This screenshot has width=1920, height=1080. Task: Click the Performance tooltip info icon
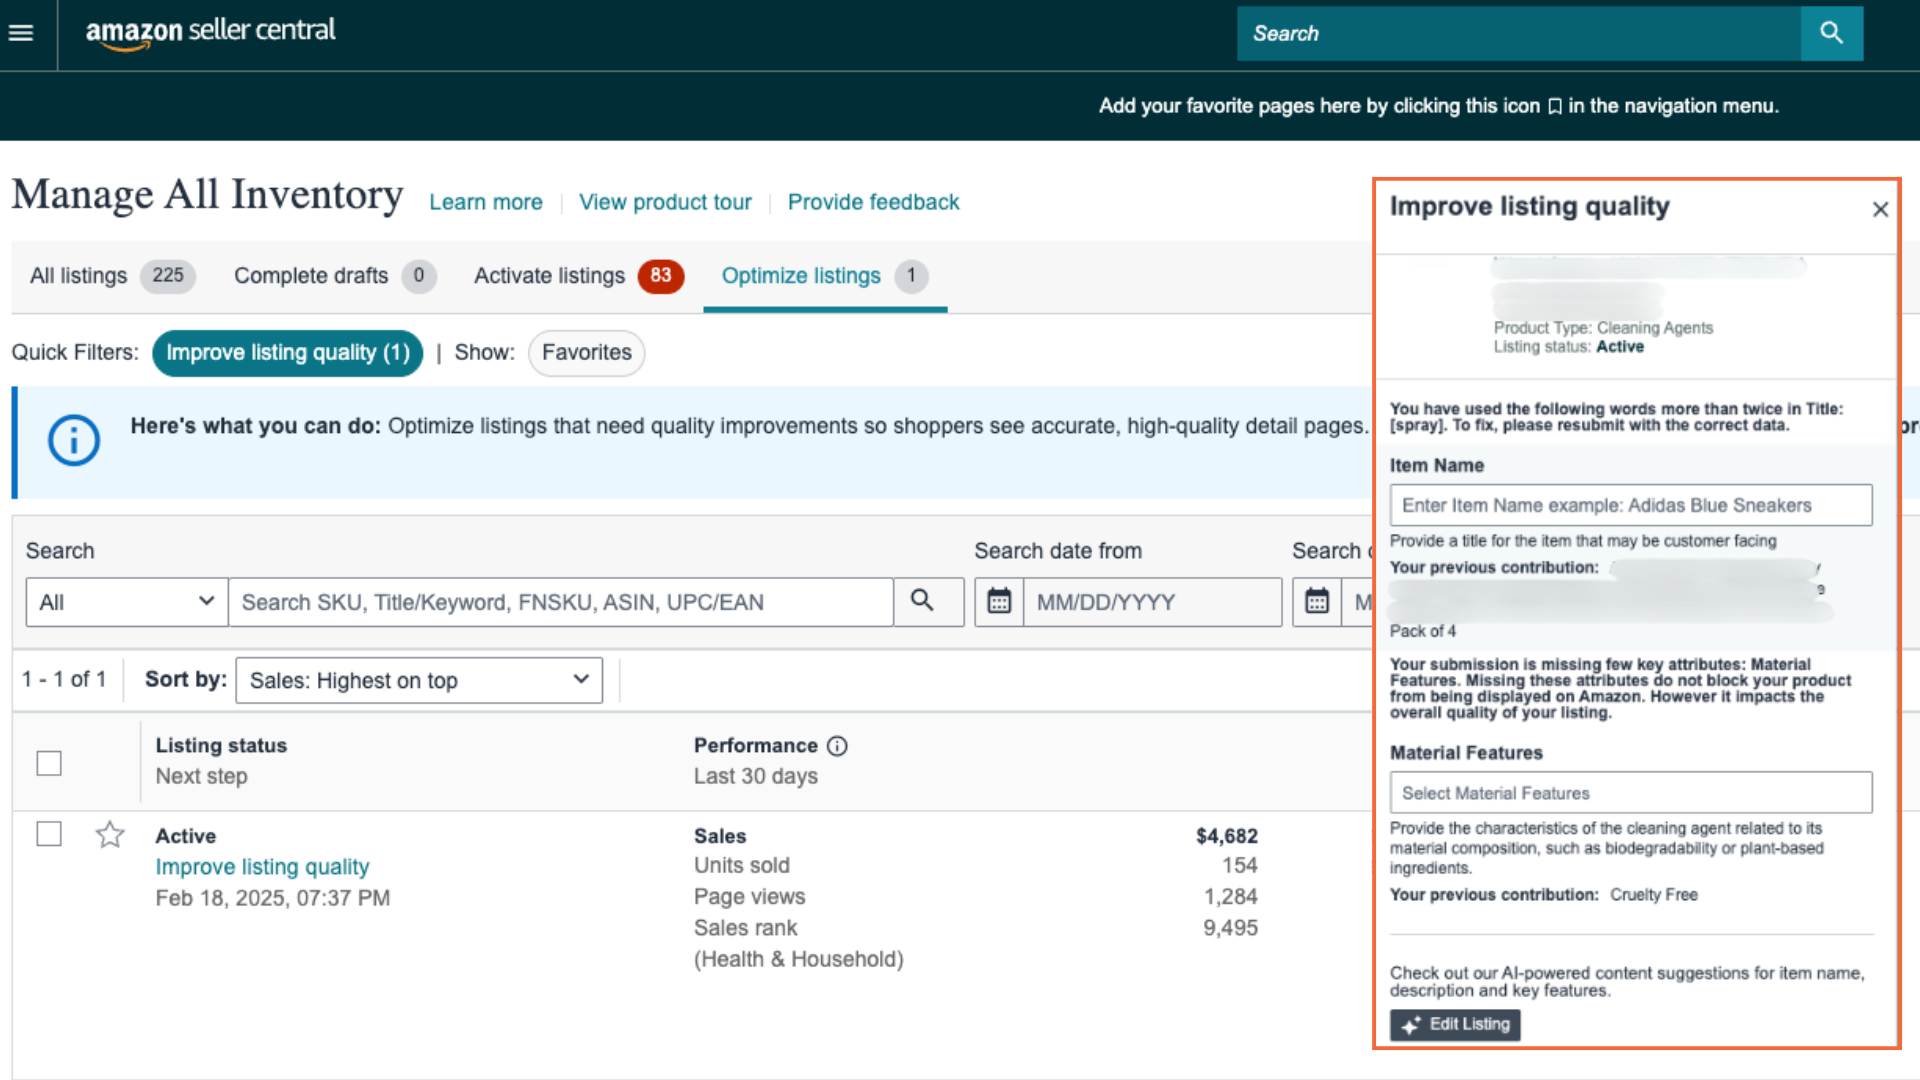click(838, 746)
